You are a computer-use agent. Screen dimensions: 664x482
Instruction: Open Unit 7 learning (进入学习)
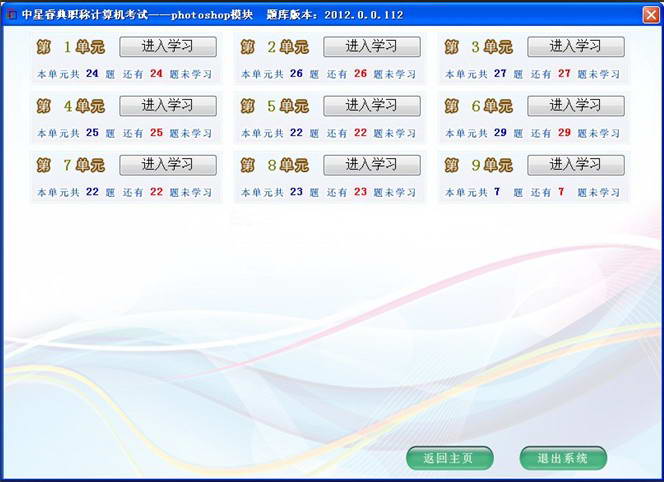pos(167,165)
